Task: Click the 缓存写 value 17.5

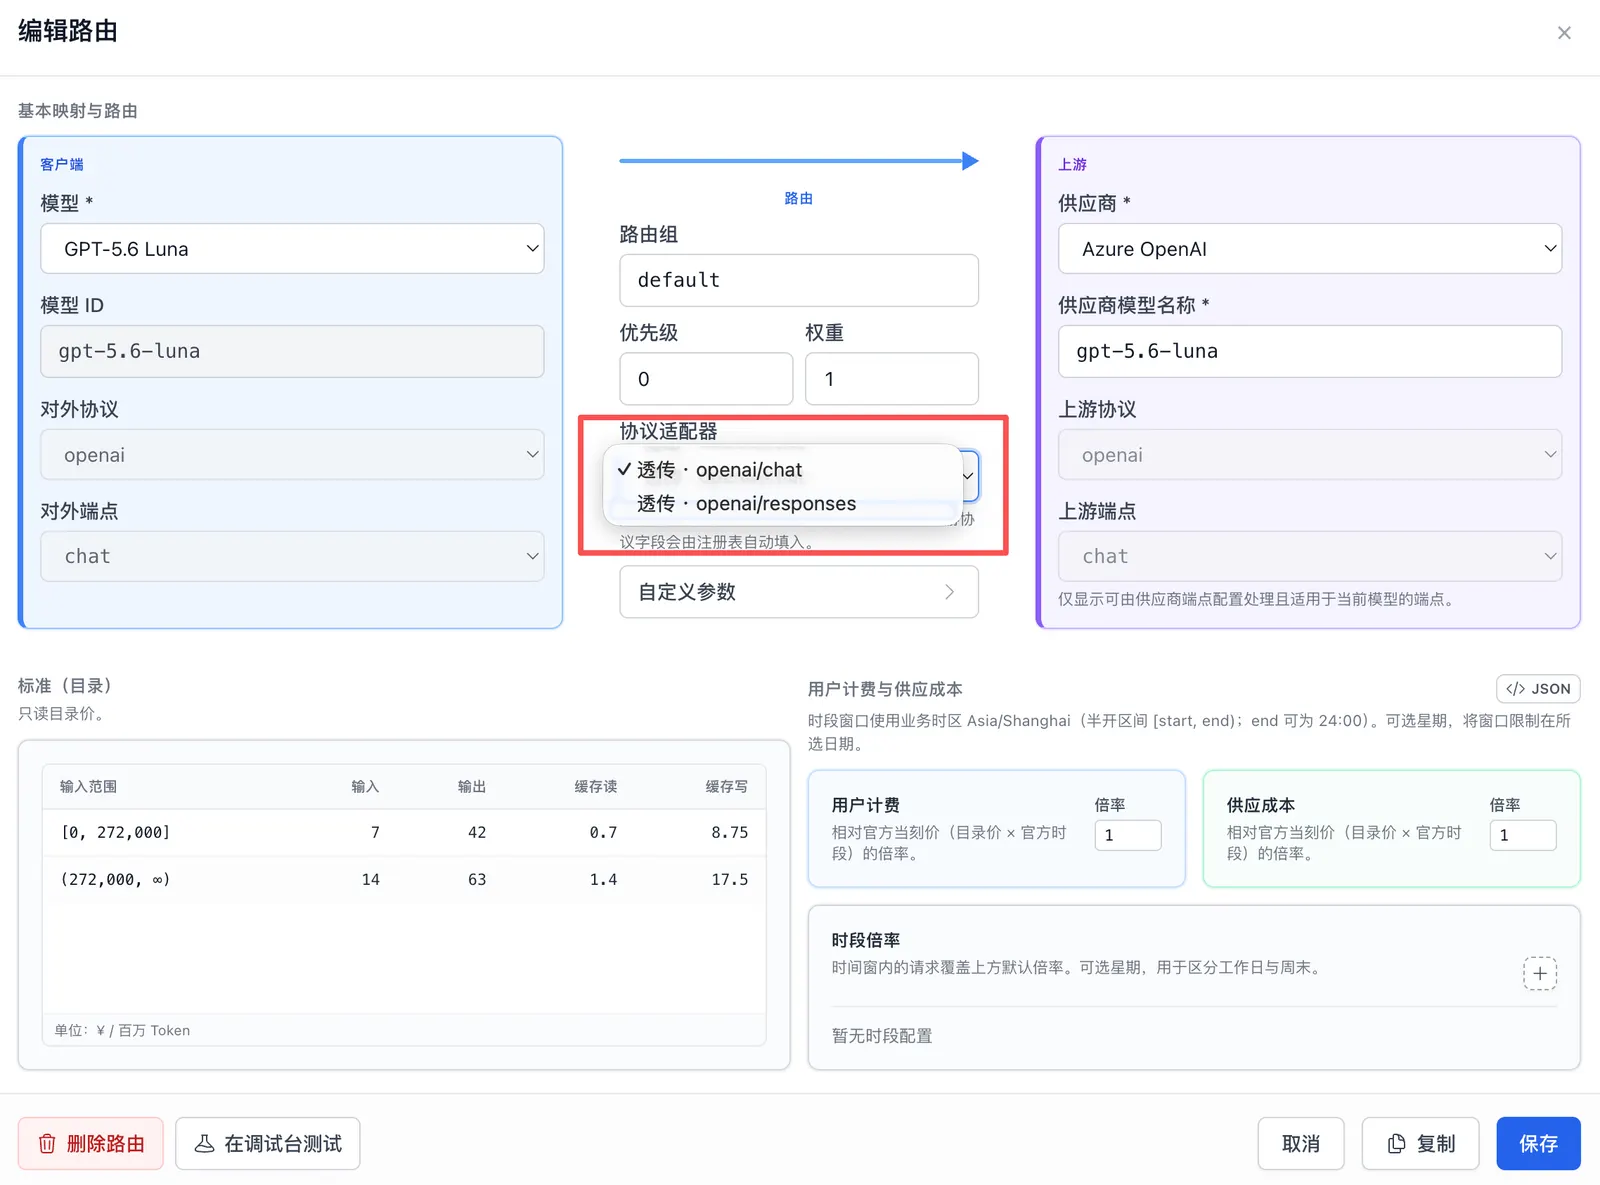Action: click(x=729, y=879)
